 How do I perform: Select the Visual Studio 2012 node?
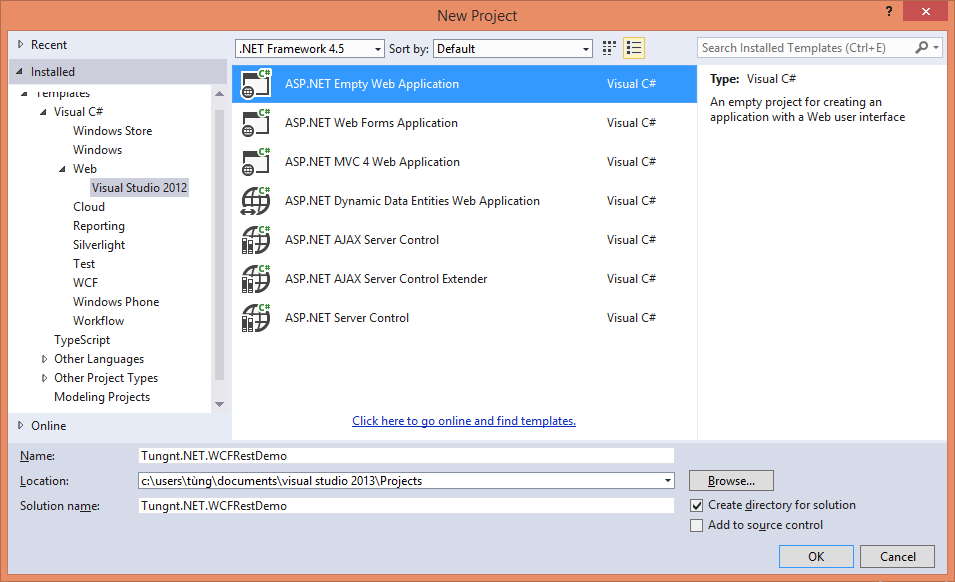point(139,188)
